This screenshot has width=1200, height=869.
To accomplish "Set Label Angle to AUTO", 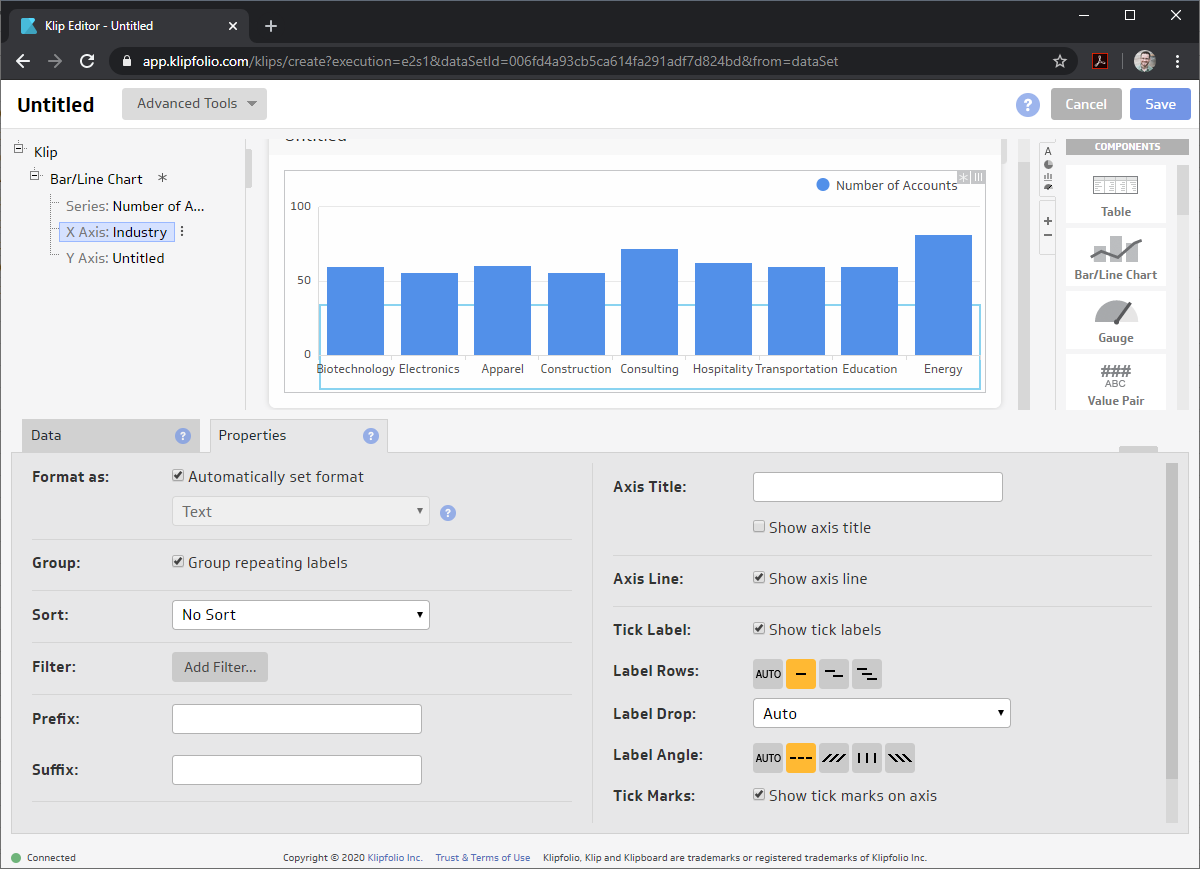I will click(x=768, y=758).
